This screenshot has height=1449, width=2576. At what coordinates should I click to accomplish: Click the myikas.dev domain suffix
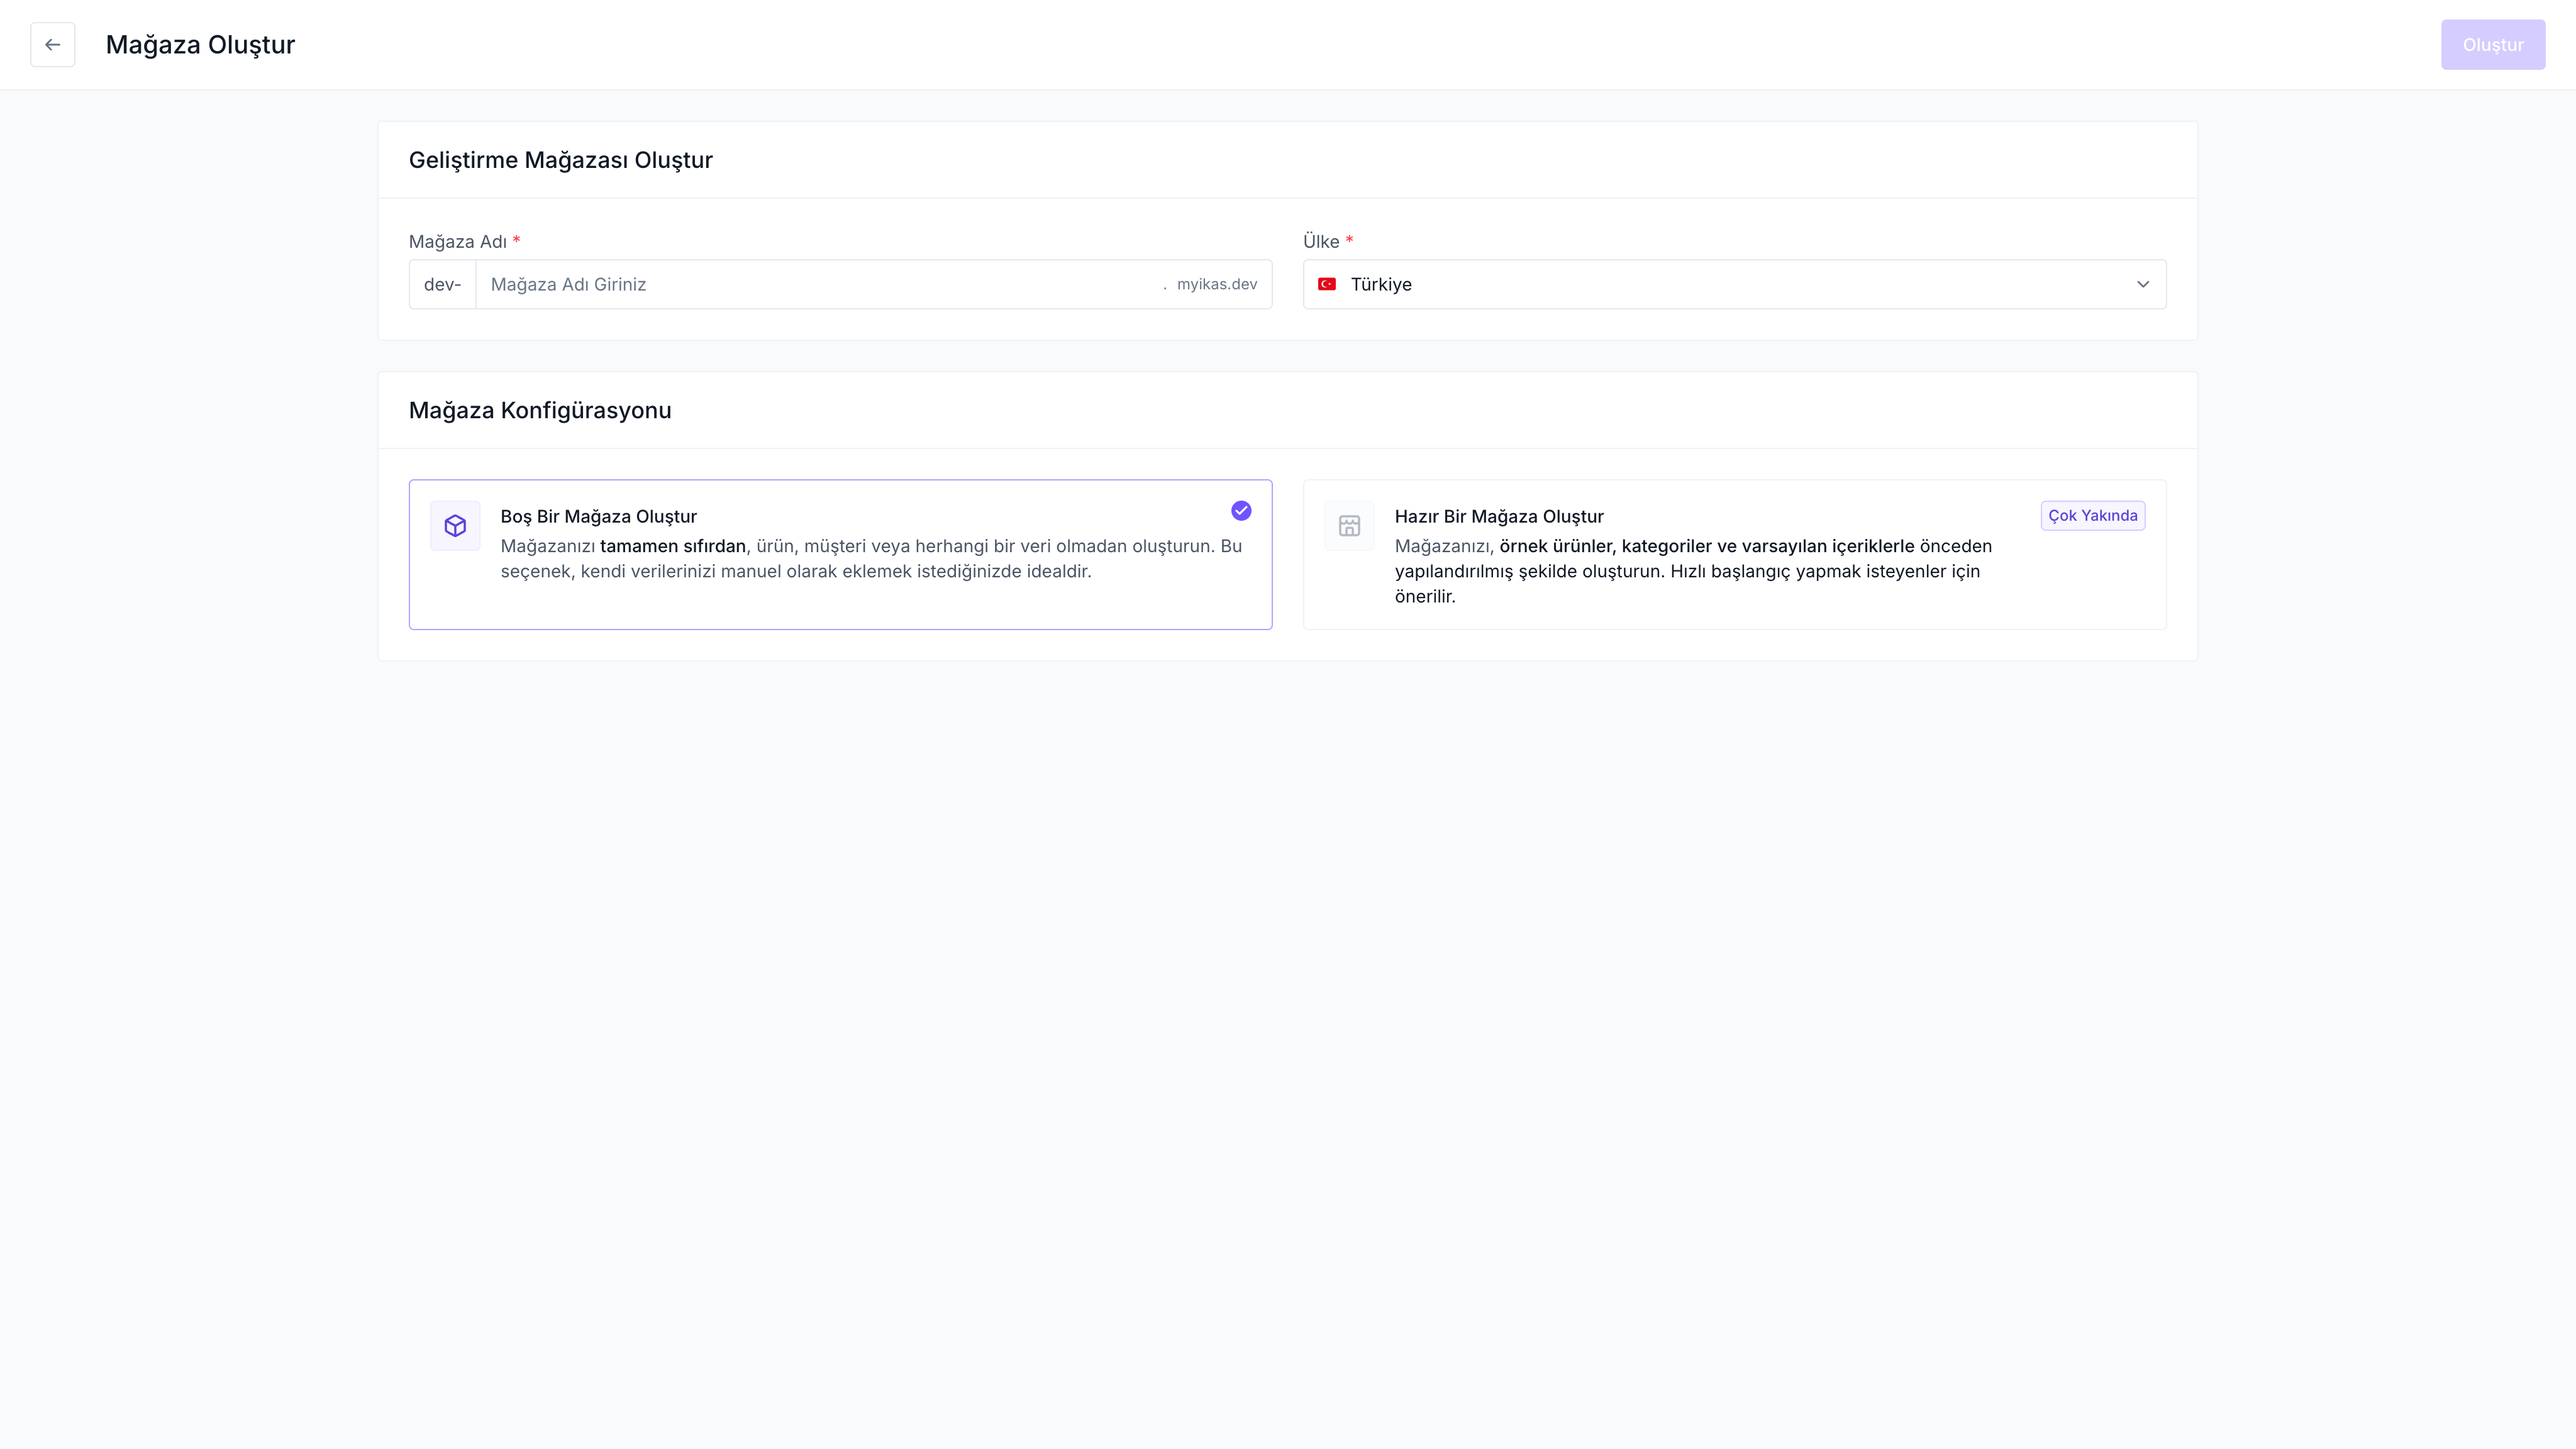click(x=1216, y=285)
